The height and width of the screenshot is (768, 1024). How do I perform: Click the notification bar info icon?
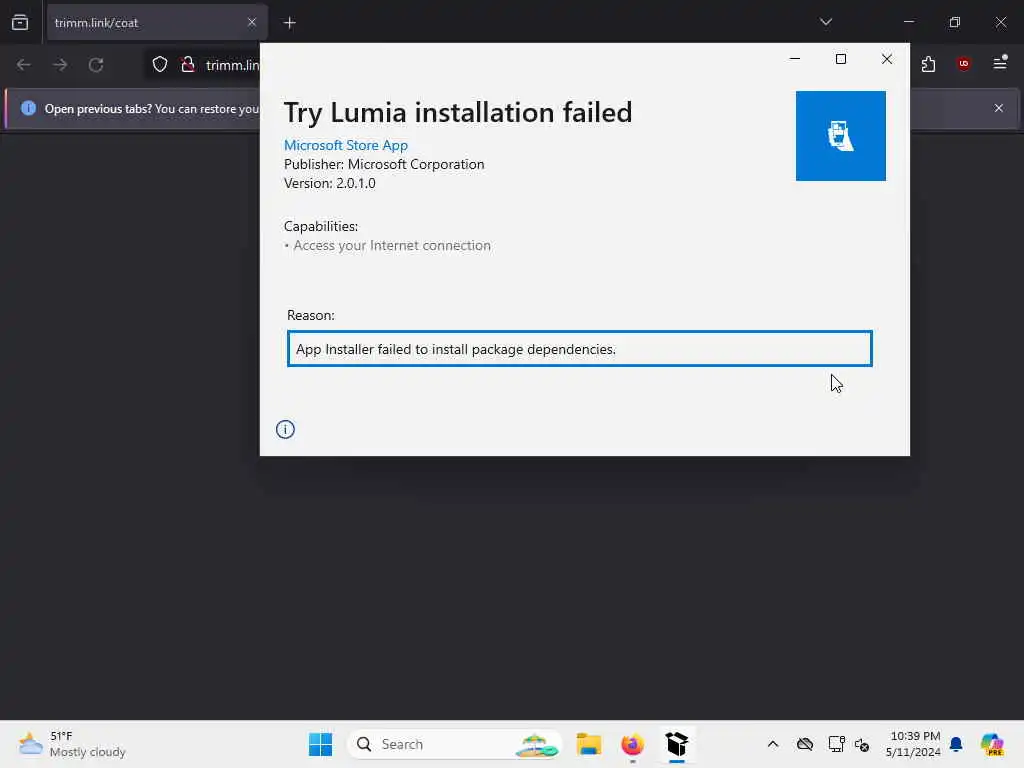[28, 108]
